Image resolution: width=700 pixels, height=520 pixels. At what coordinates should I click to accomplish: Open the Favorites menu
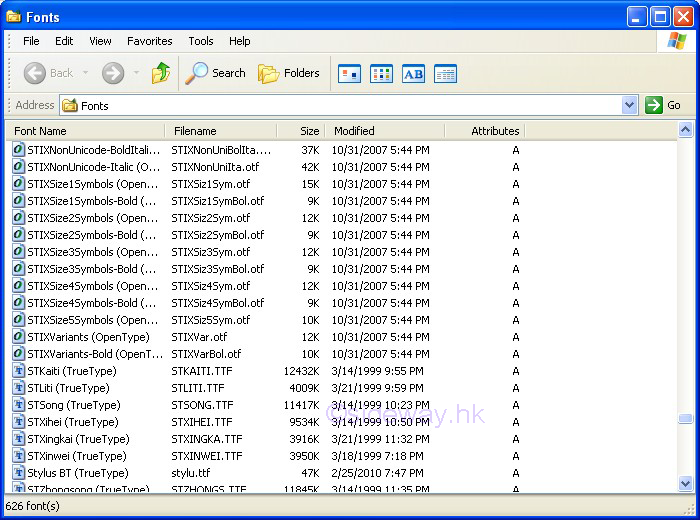(149, 41)
